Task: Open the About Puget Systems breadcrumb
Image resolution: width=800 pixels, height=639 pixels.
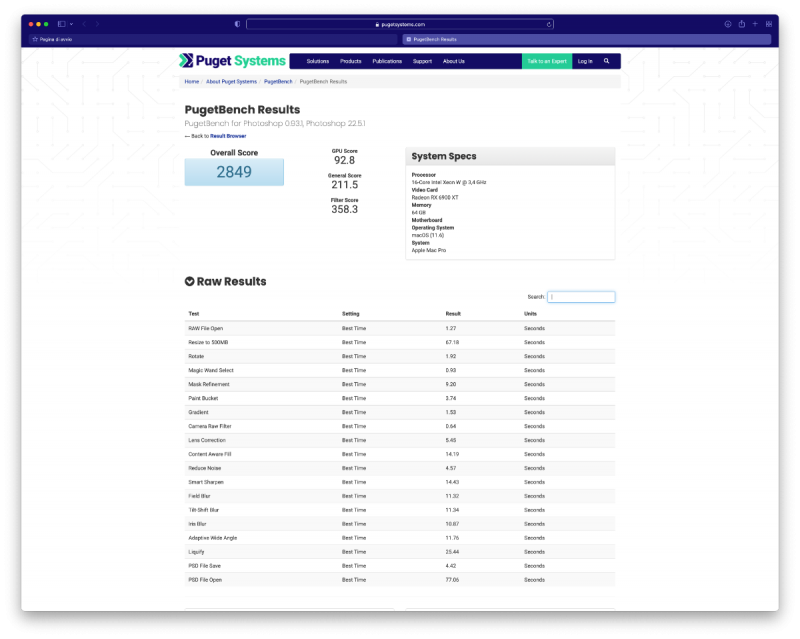Action: (231, 82)
